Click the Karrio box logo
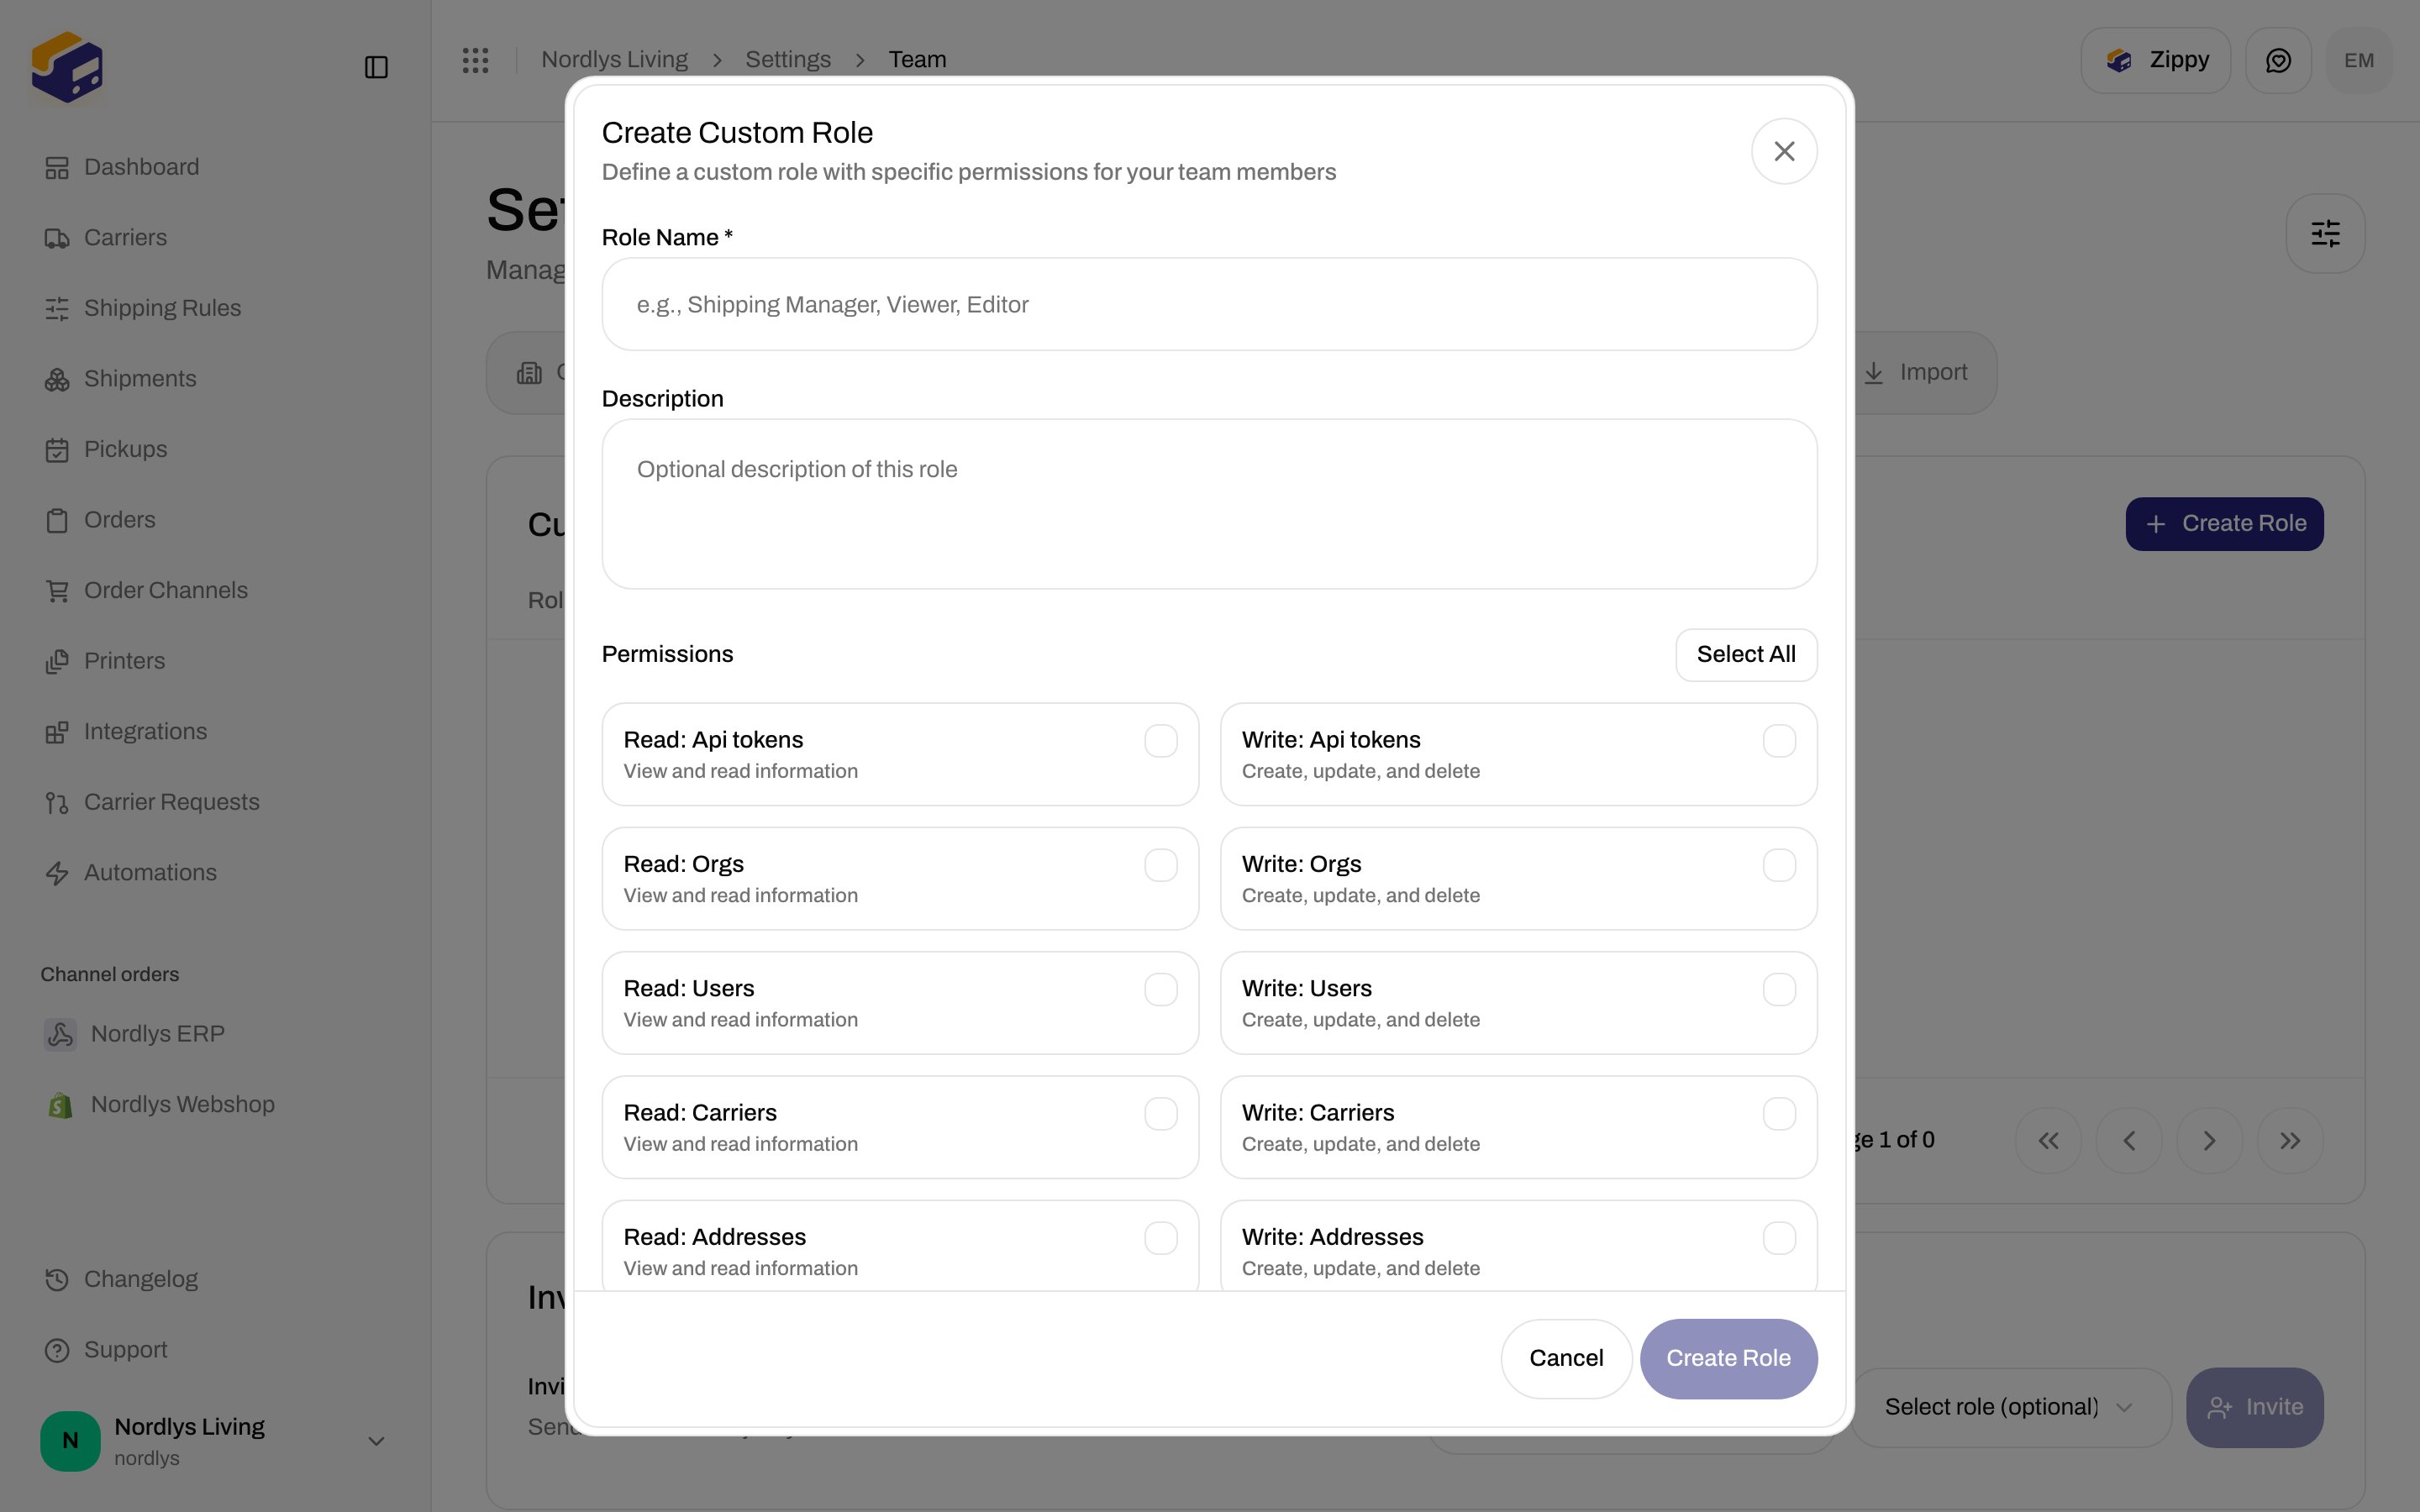 67,67
